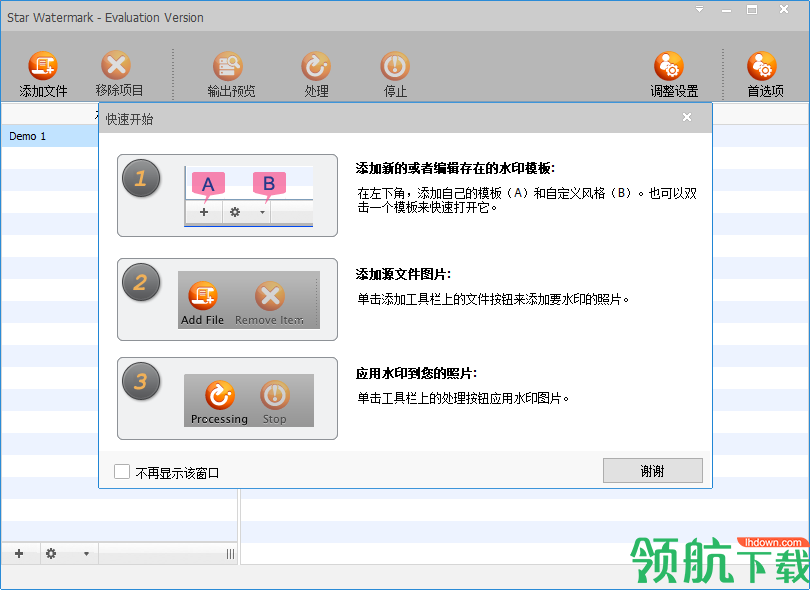Click heading 应用水印到您的照片

pos(416,373)
